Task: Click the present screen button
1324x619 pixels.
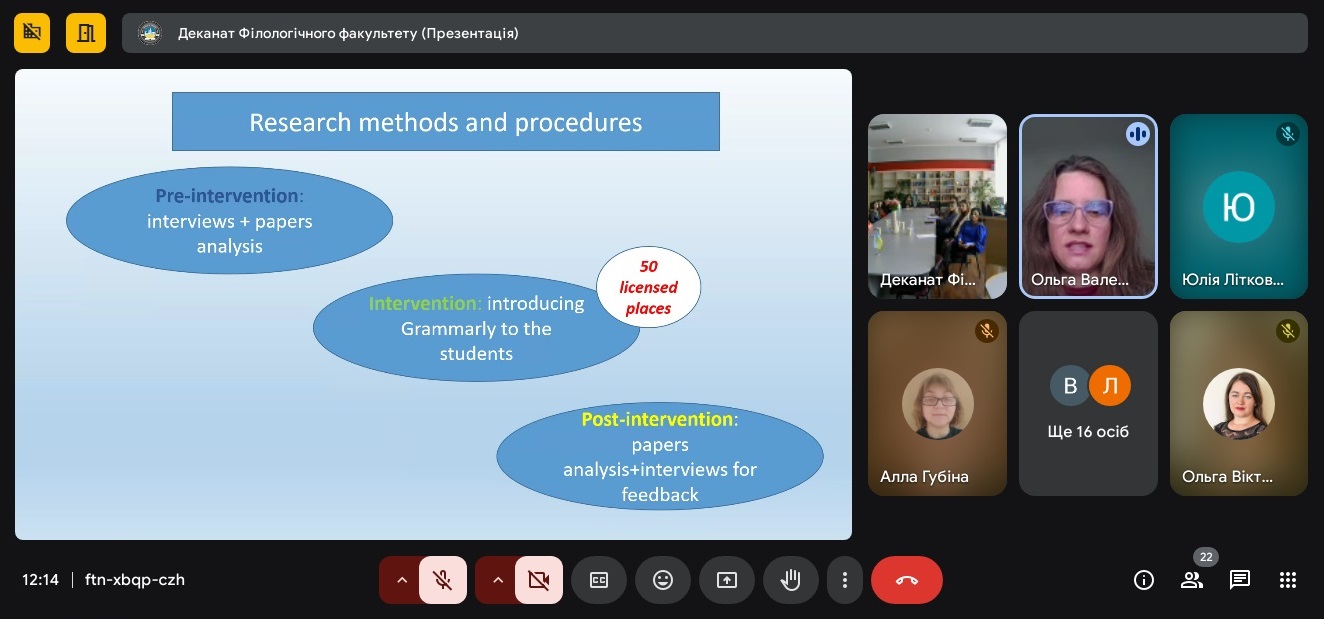Action: point(727,580)
